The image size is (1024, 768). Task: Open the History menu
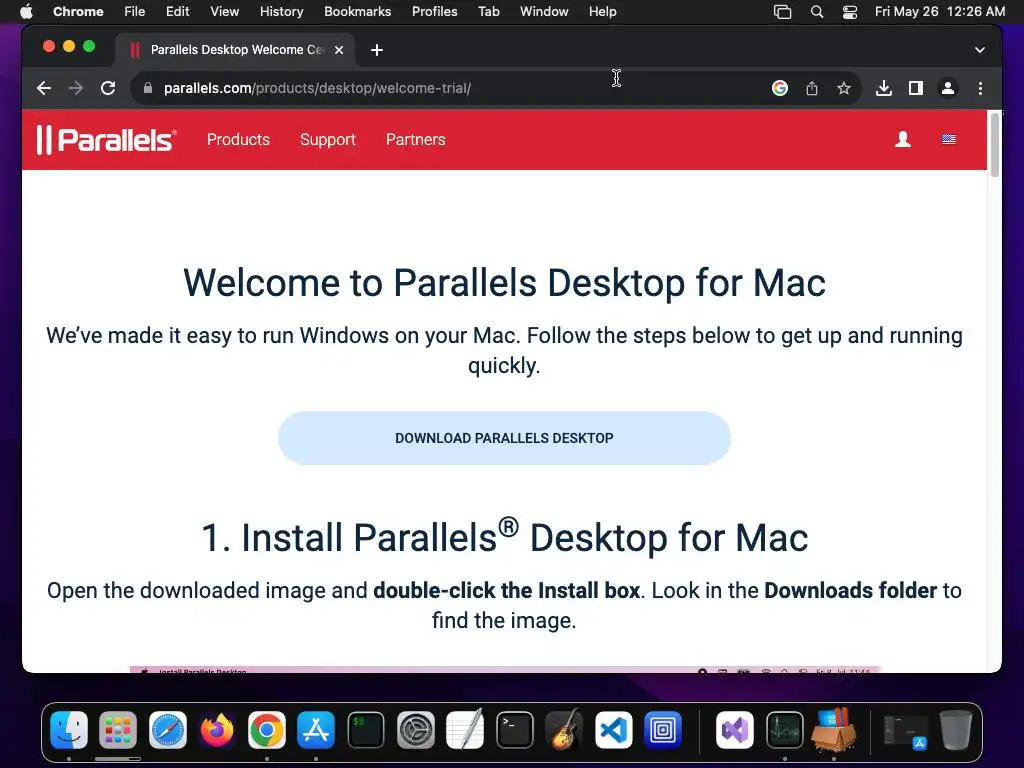click(x=281, y=11)
